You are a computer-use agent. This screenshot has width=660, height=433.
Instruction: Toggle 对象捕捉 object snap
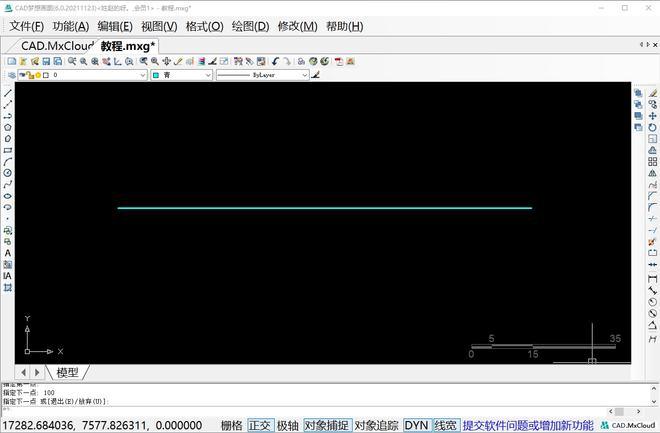pos(327,425)
